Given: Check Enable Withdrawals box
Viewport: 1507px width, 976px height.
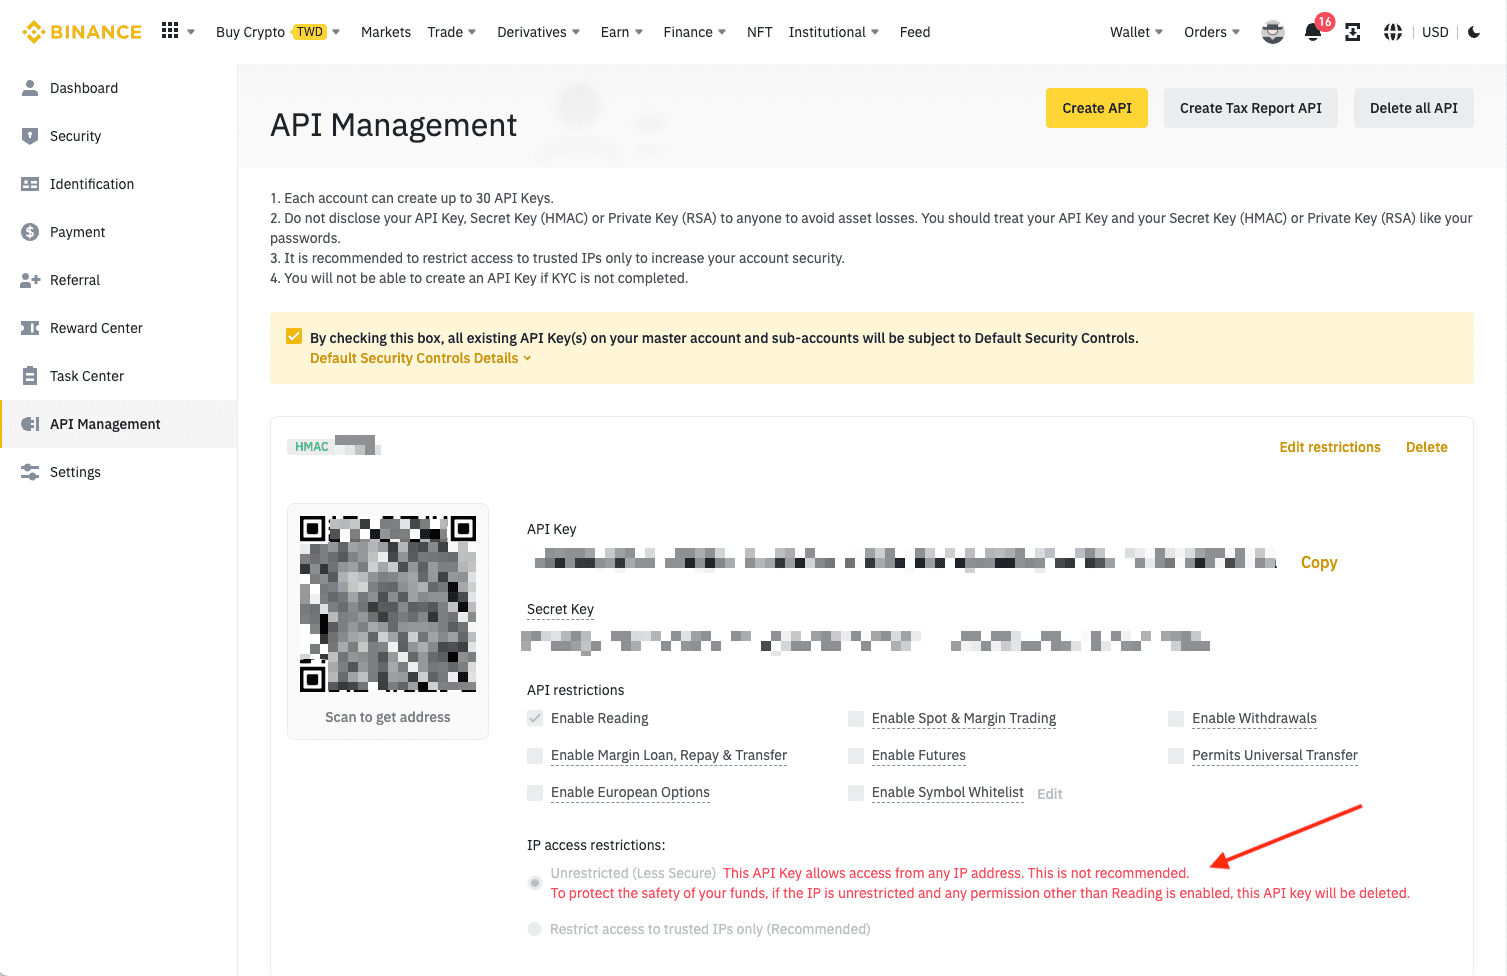Looking at the screenshot, I should [x=1176, y=718].
